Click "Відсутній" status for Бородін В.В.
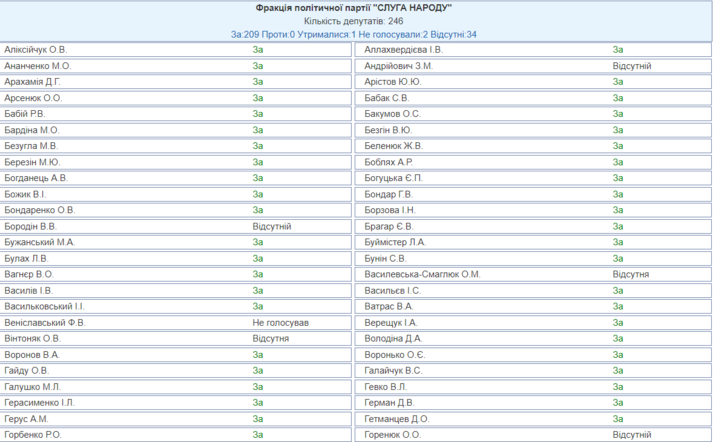The image size is (713, 442). coord(272,227)
